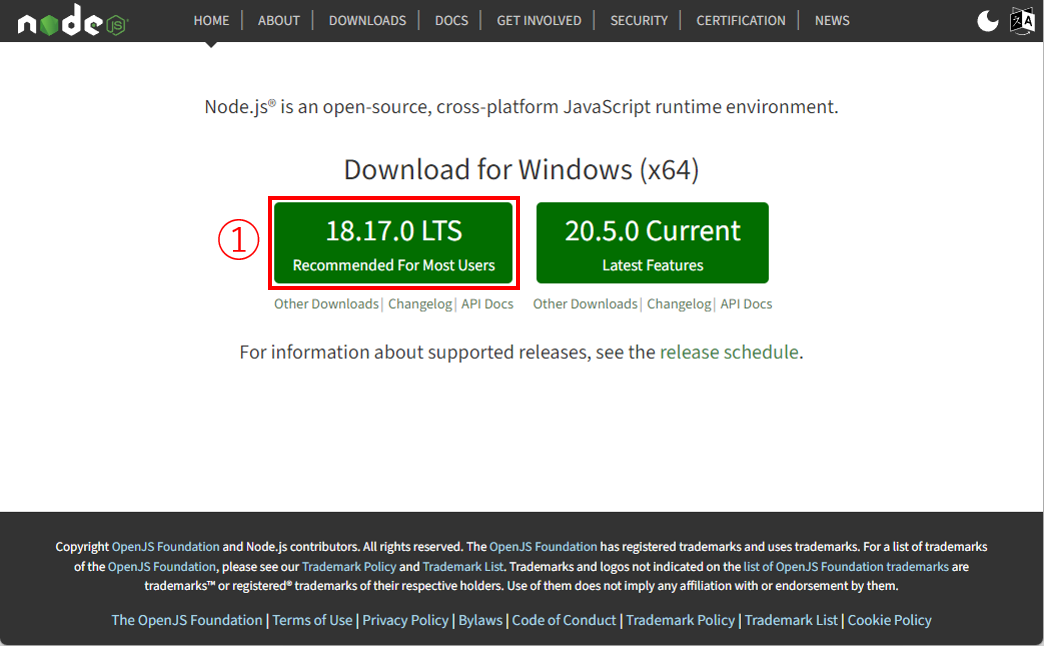Open Other Downloads under the LTS version

(x=326, y=304)
